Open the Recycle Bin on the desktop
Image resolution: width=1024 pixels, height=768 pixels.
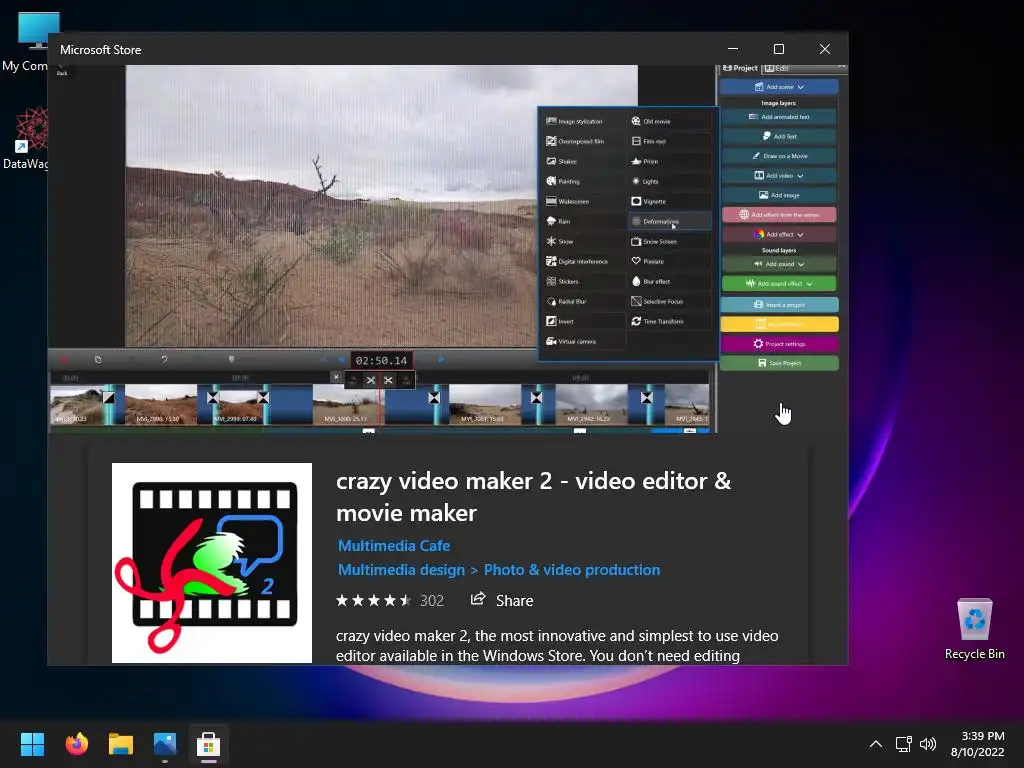(974, 629)
